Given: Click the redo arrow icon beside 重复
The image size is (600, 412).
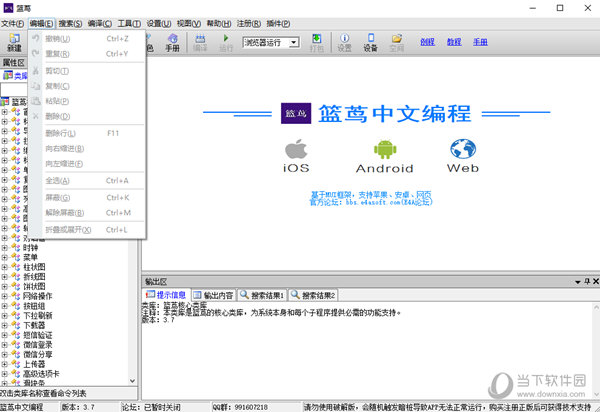Looking at the screenshot, I should coord(36,54).
